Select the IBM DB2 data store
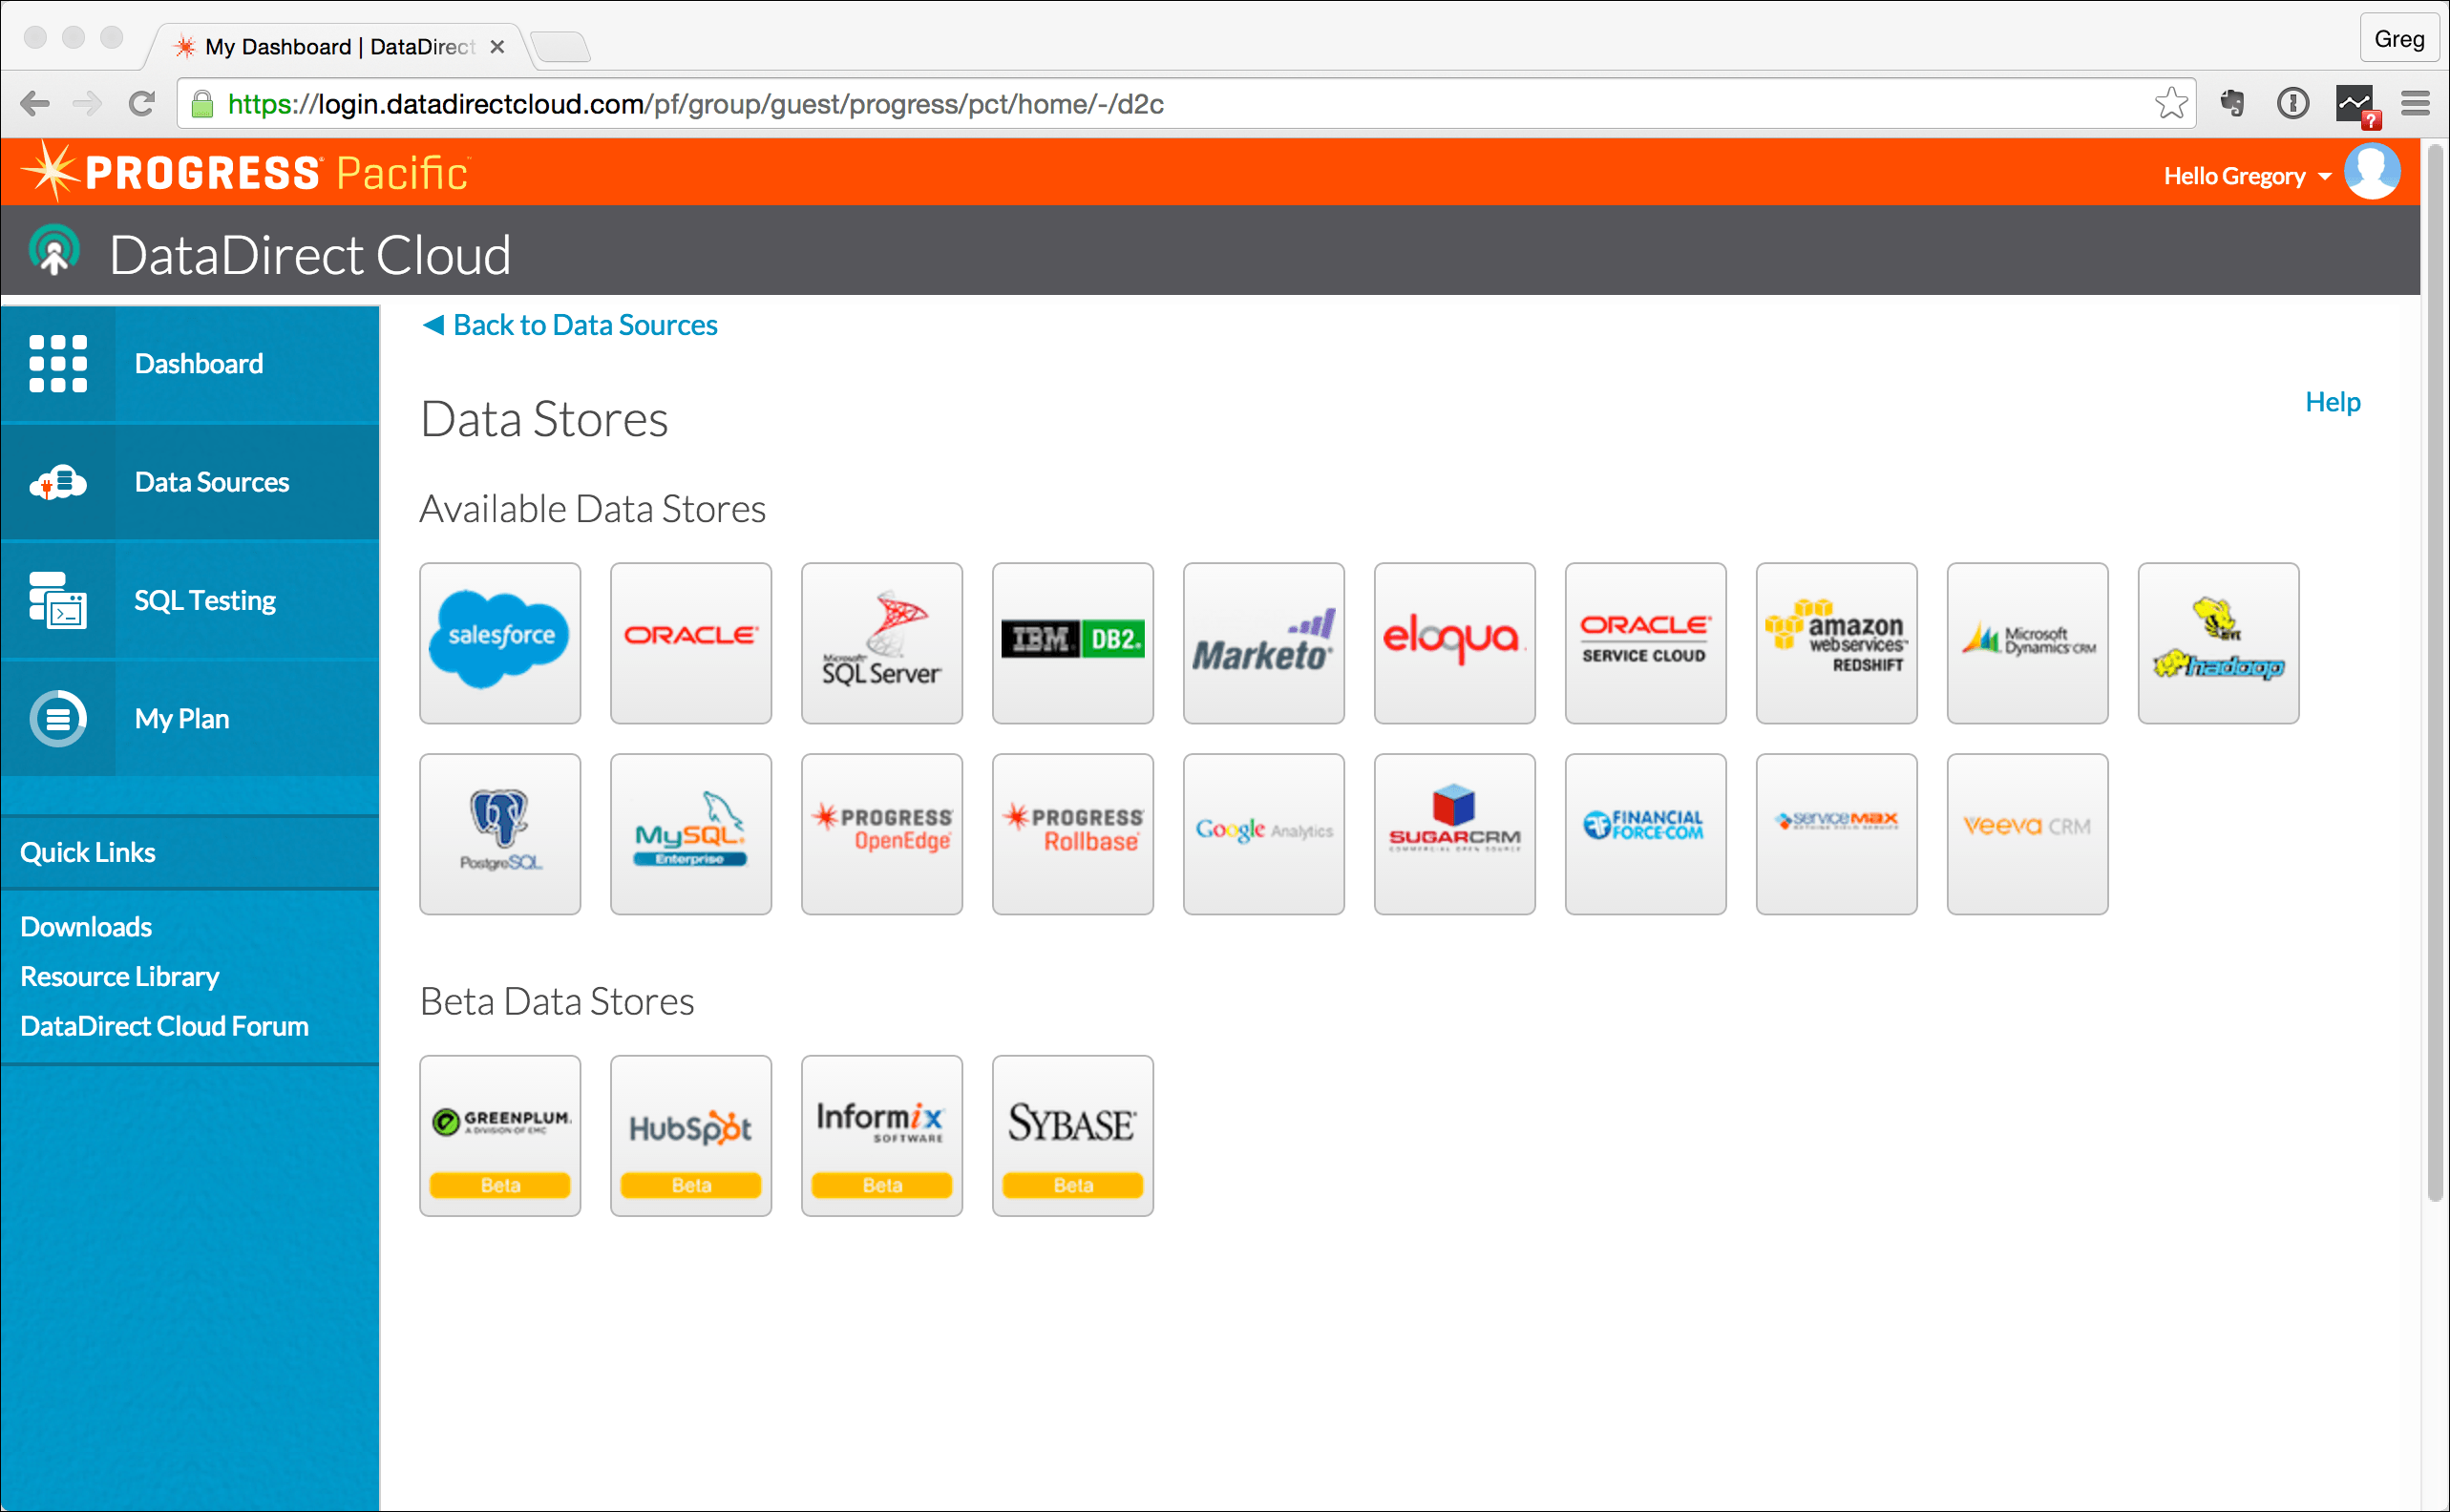 (x=1073, y=643)
